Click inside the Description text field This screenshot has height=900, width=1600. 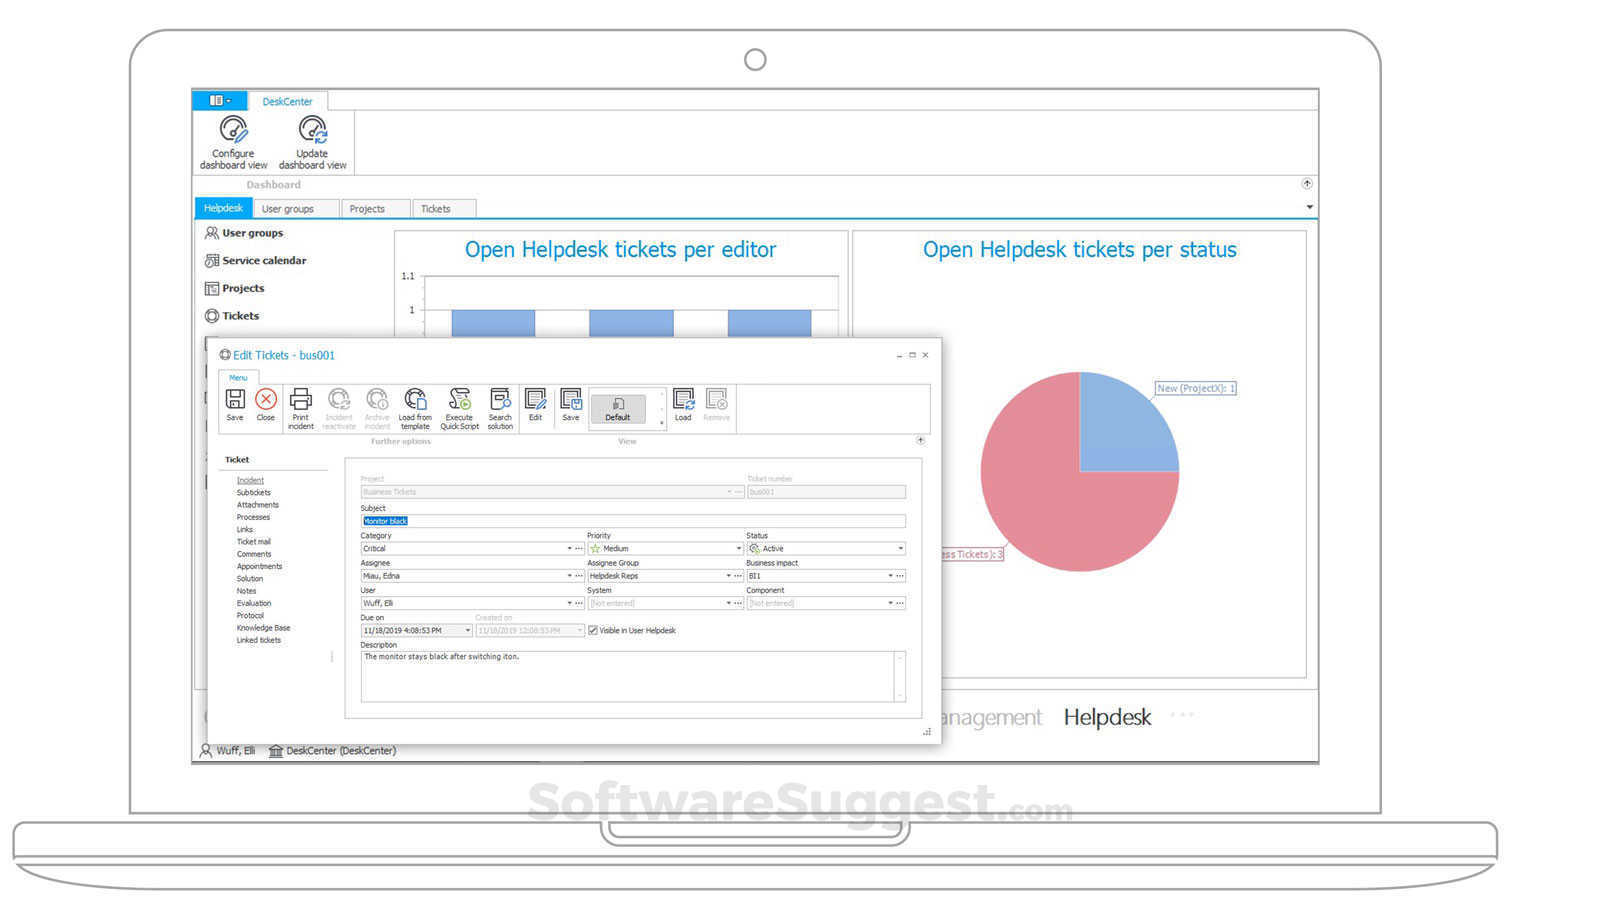pyautogui.click(x=630, y=675)
